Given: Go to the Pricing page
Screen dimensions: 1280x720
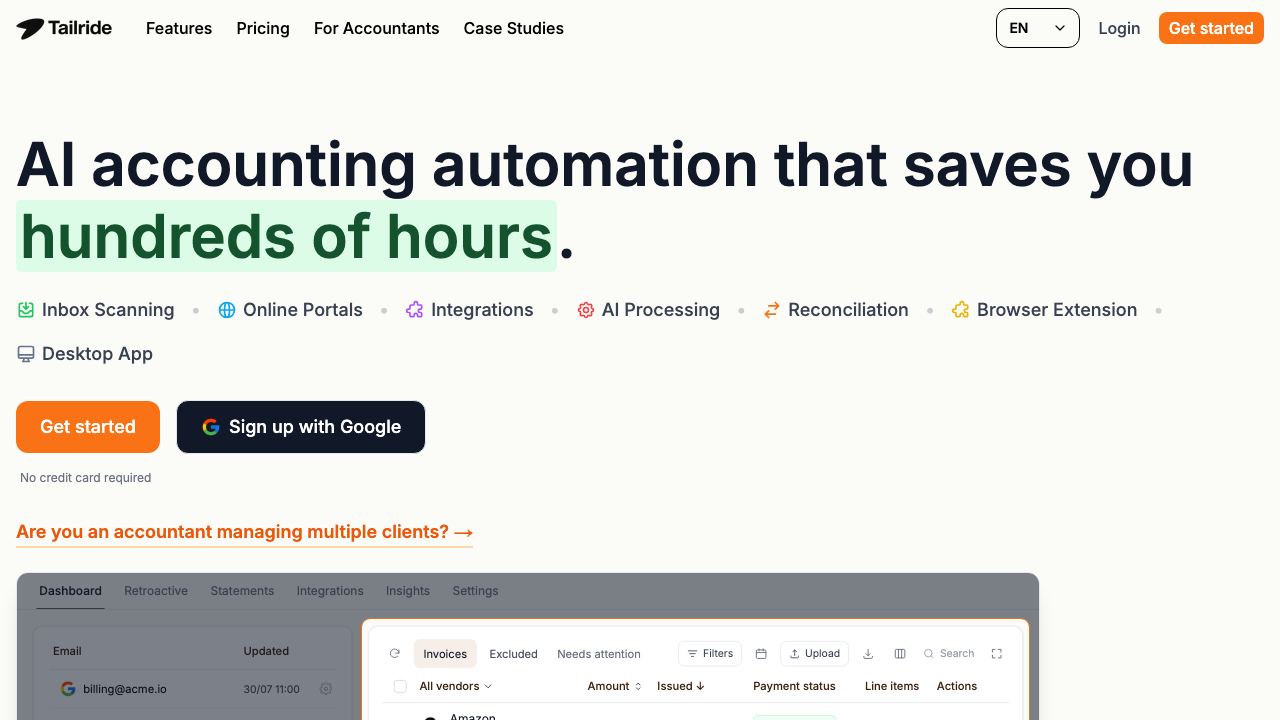Looking at the screenshot, I should [263, 28].
